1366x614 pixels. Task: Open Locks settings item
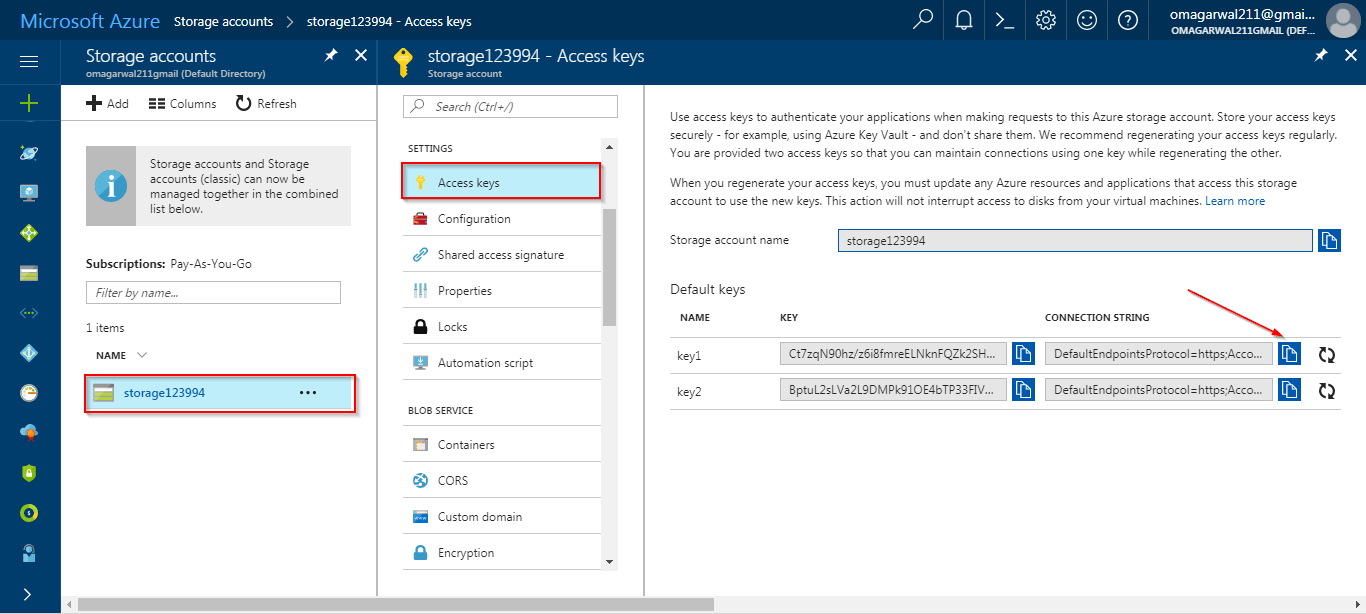tap(502, 327)
